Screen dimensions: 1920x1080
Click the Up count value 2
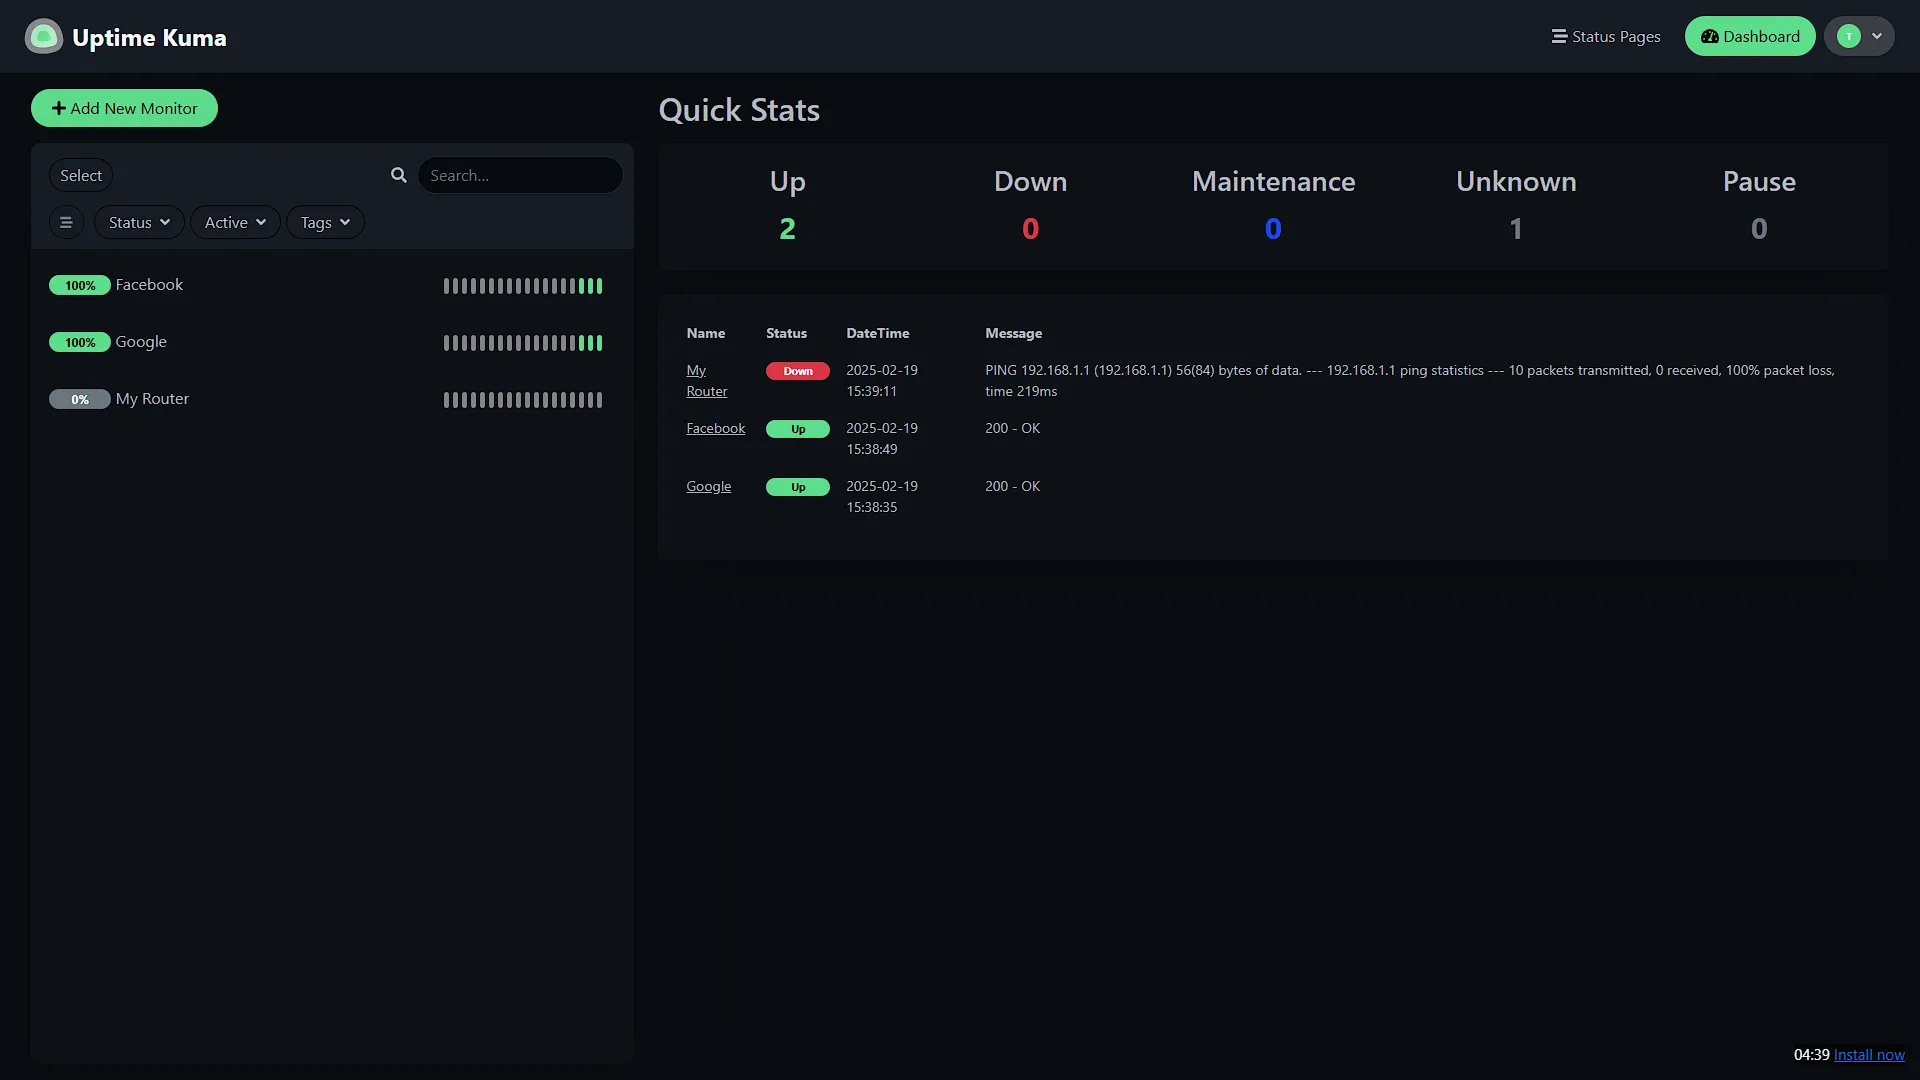(788, 229)
